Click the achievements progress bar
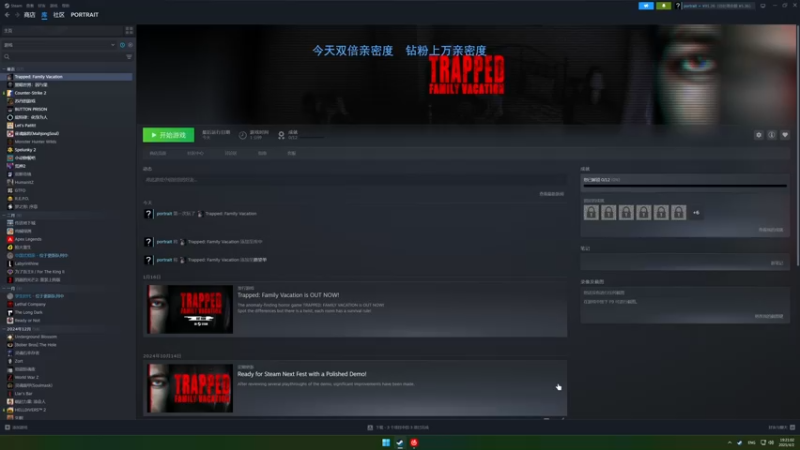 pos(685,186)
